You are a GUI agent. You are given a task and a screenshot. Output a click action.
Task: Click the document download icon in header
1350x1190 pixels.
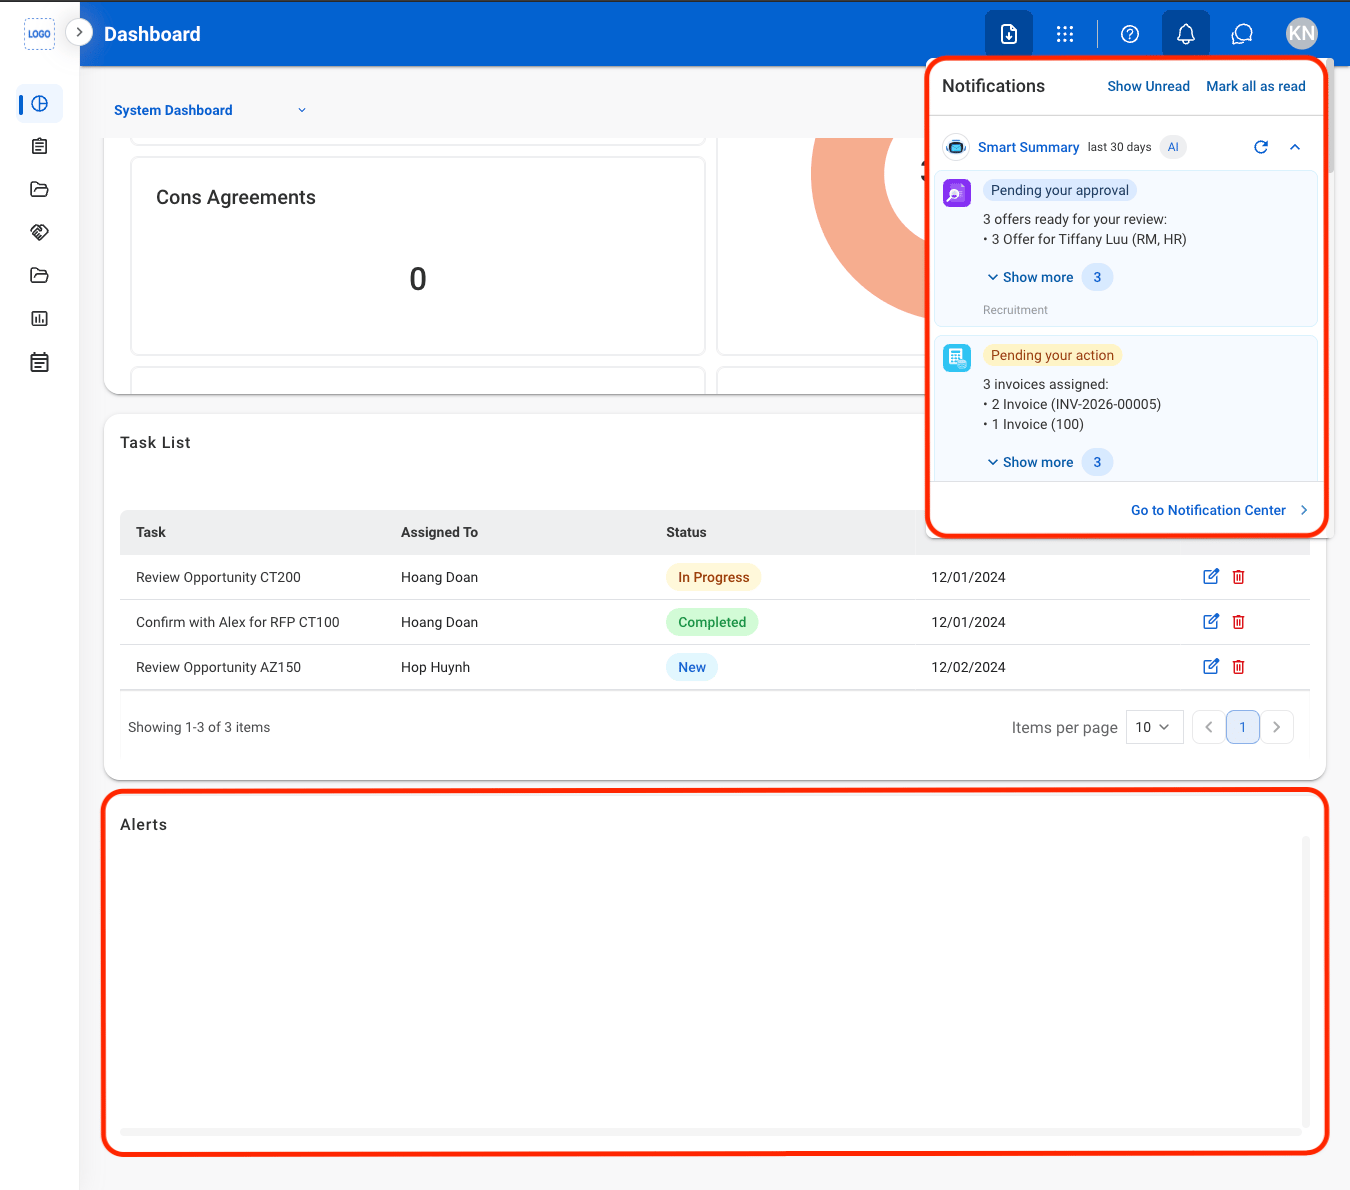(1009, 34)
